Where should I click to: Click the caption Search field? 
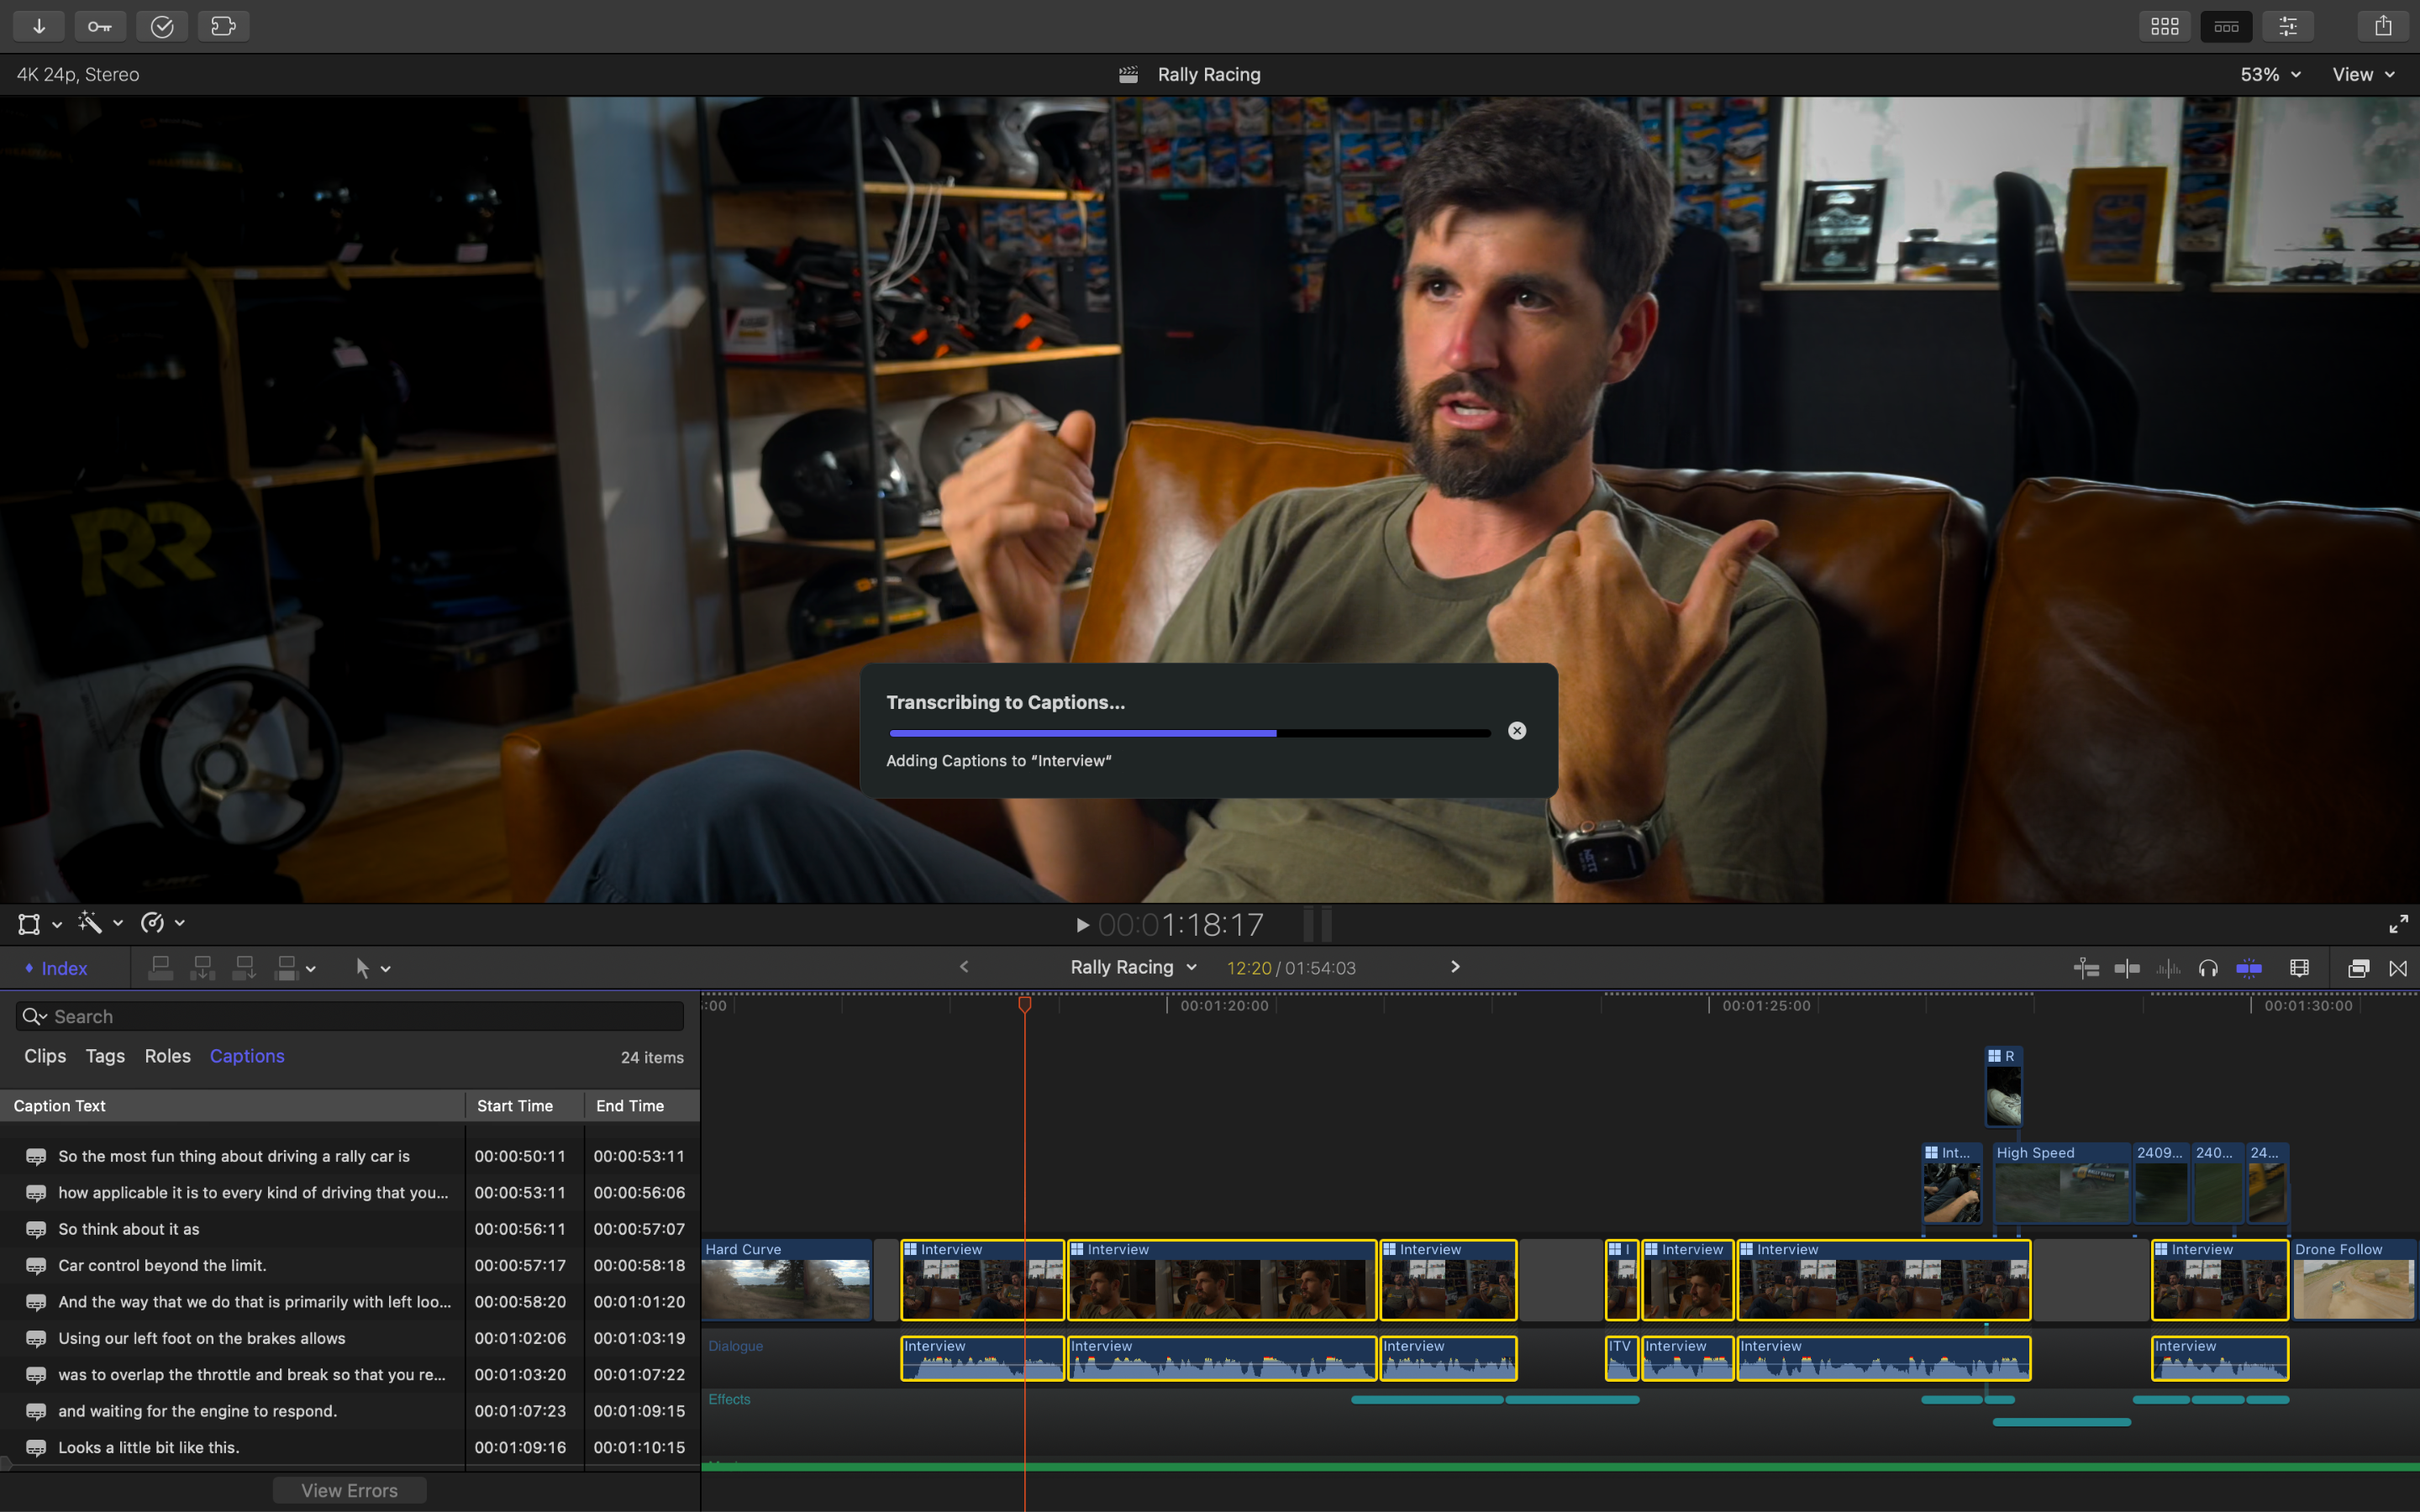(x=349, y=1016)
